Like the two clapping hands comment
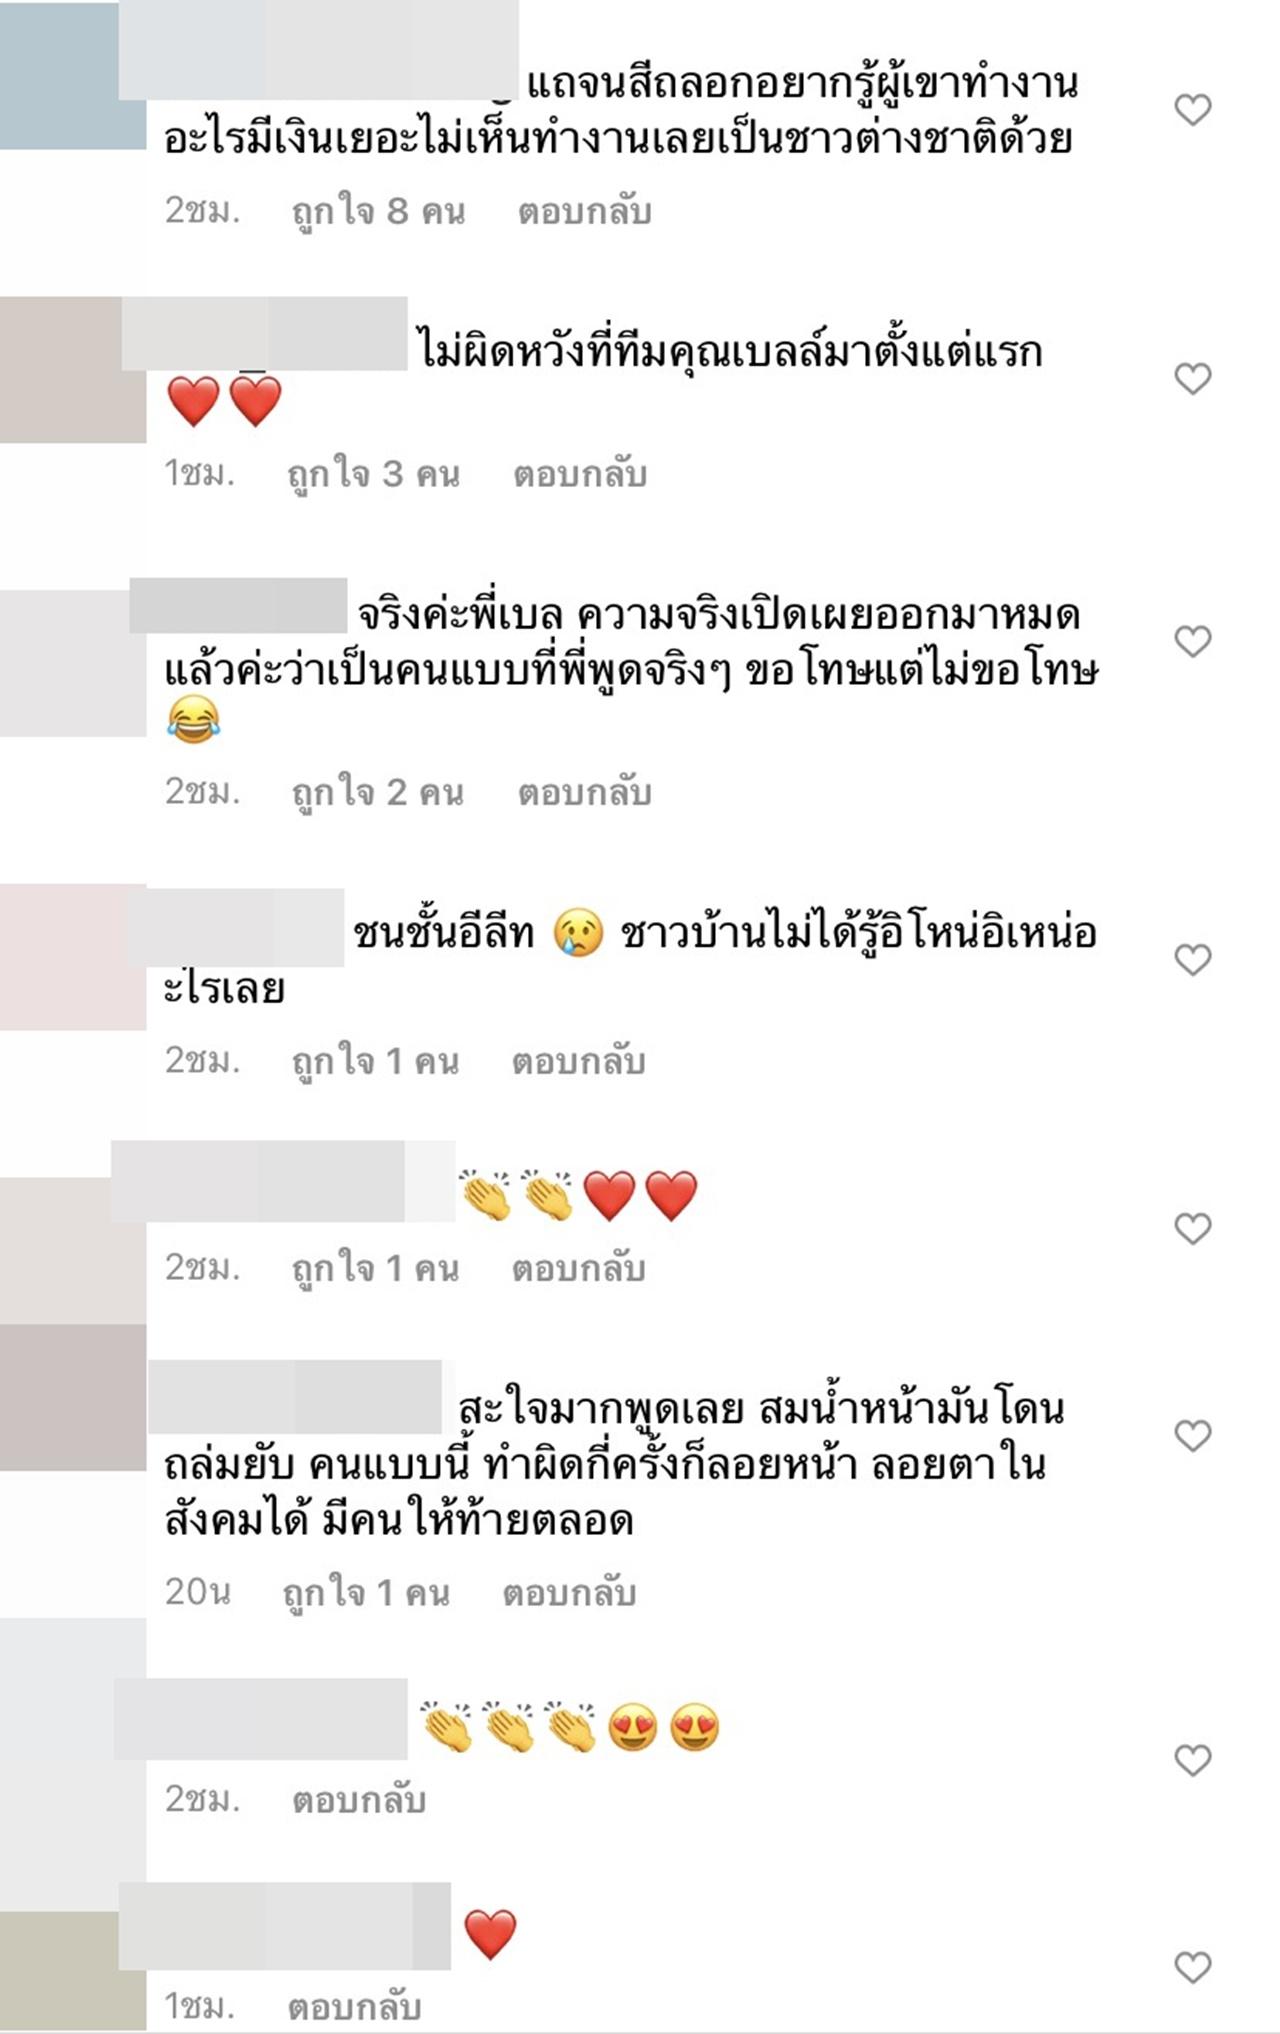The width and height of the screenshot is (1280, 2034). (1192, 1227)
